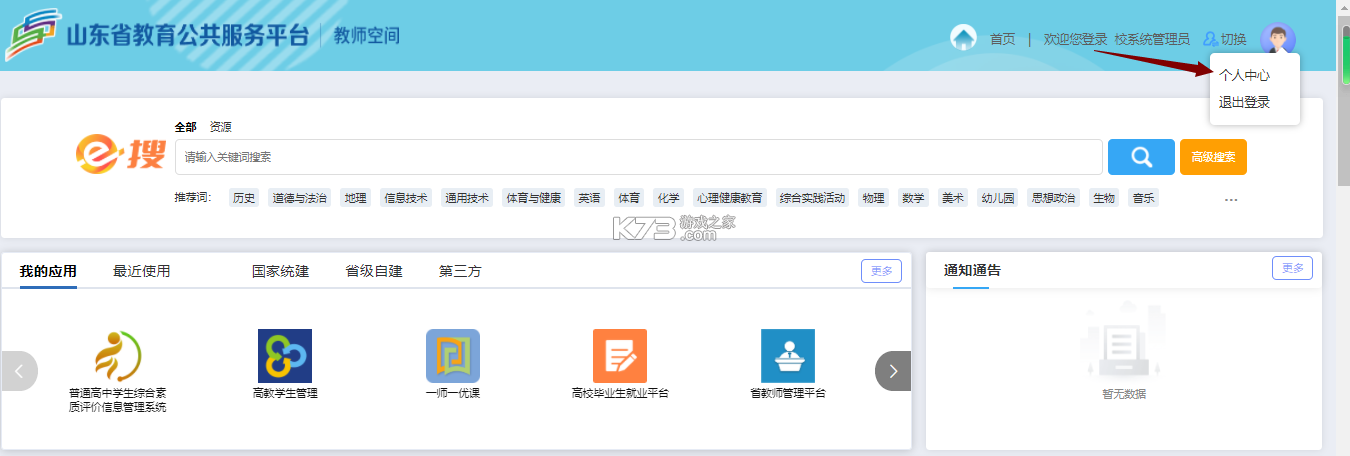Switch to 国家统建 tab
1350x456 pixels.
(x=280, y=271)
